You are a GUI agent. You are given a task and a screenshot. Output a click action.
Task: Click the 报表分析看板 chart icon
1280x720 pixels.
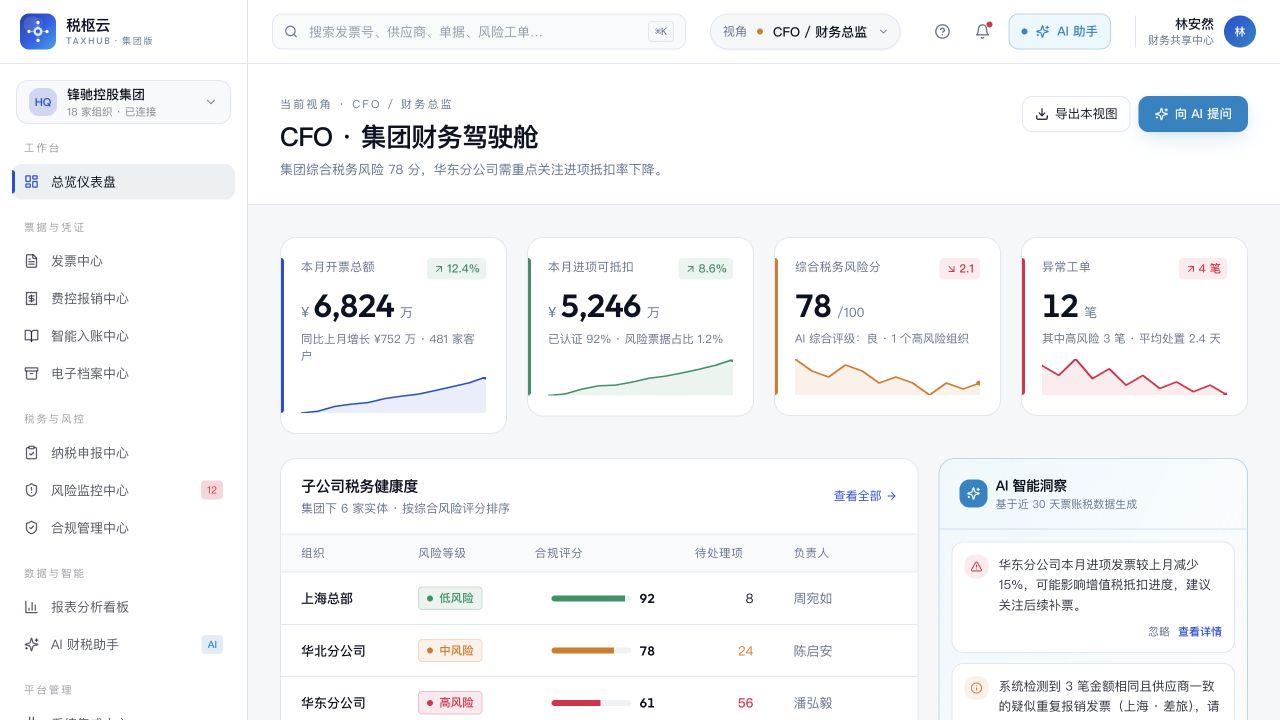(x=31, y=606)
